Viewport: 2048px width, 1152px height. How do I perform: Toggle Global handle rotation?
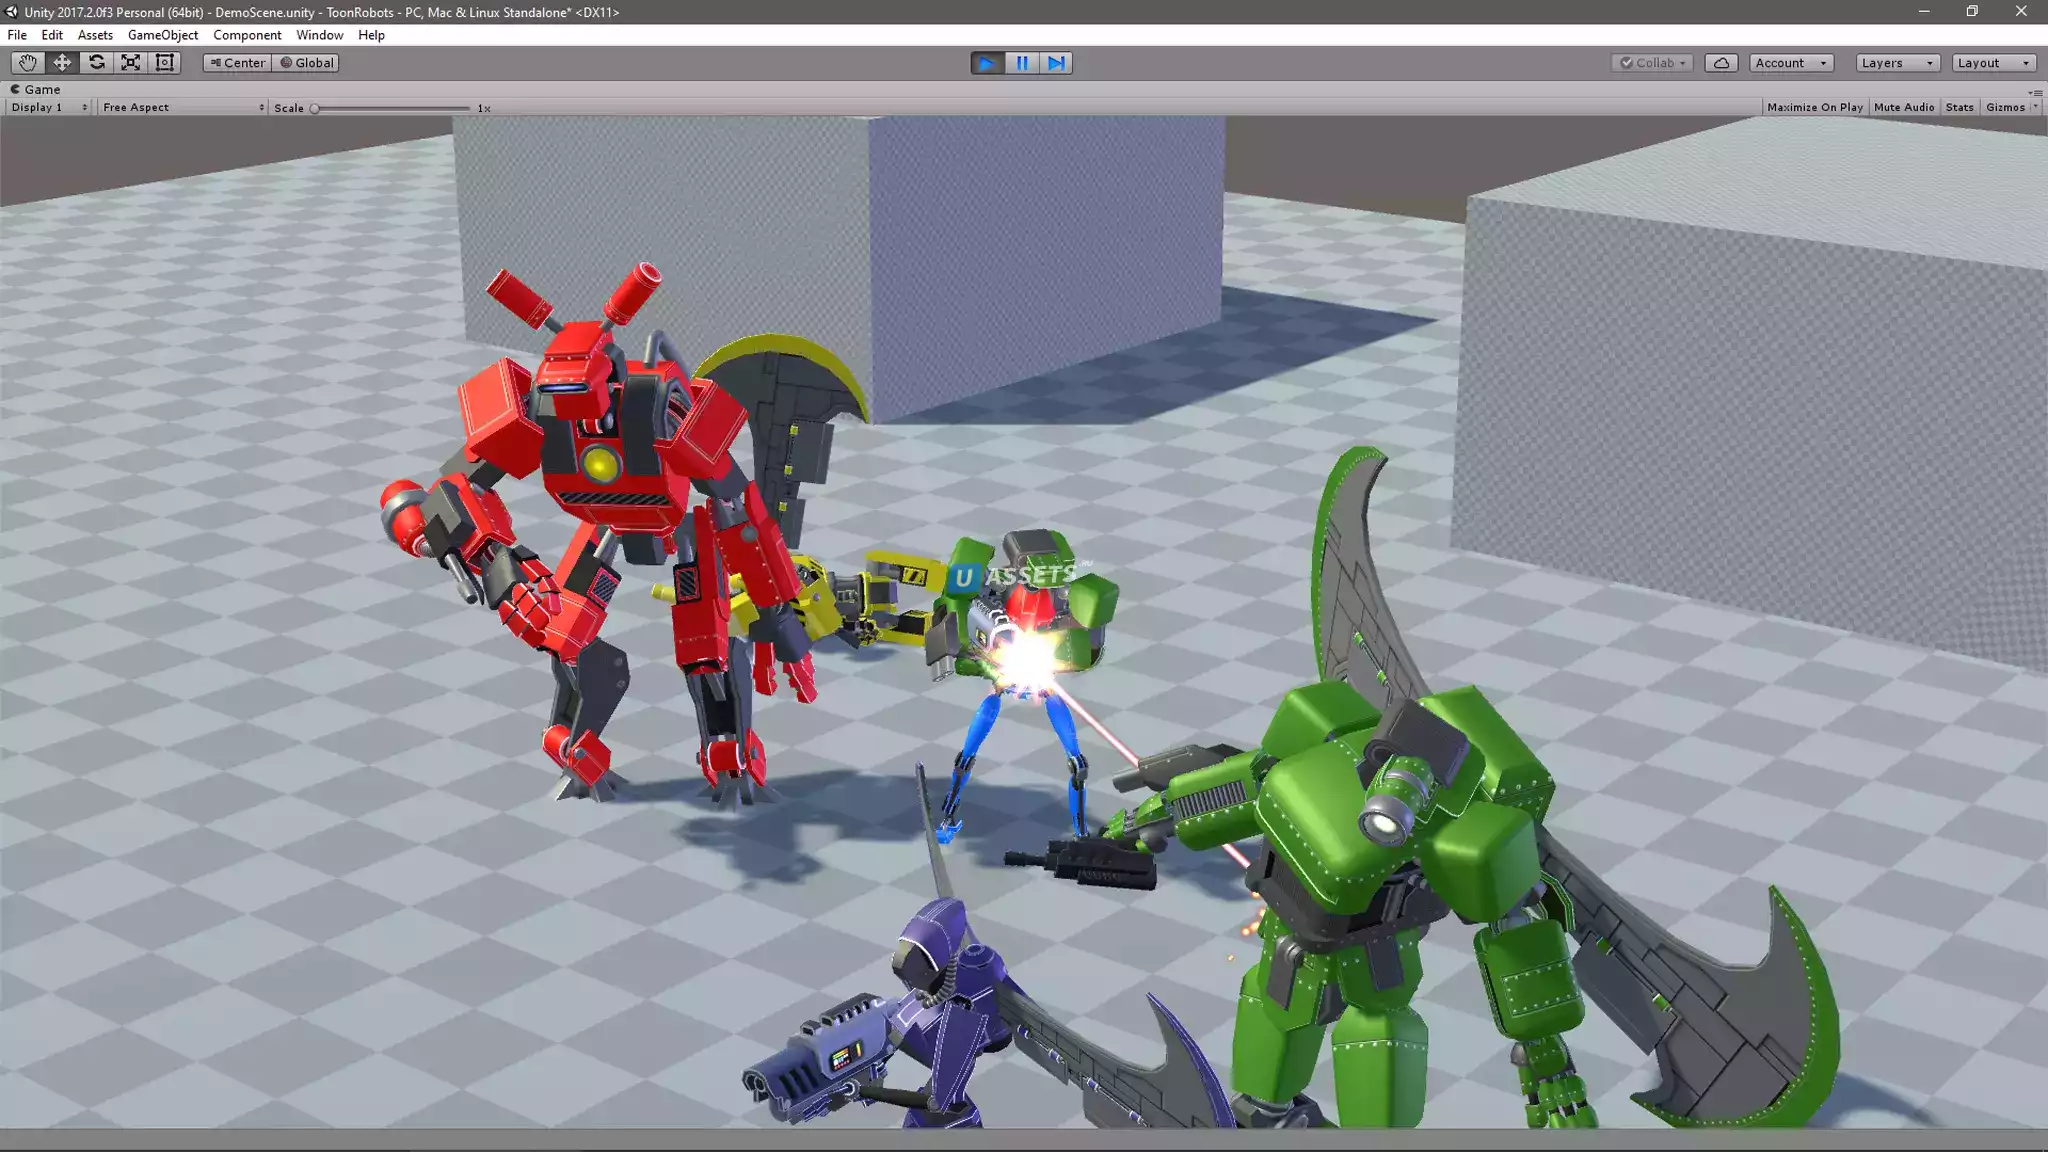tap(306, 63)
